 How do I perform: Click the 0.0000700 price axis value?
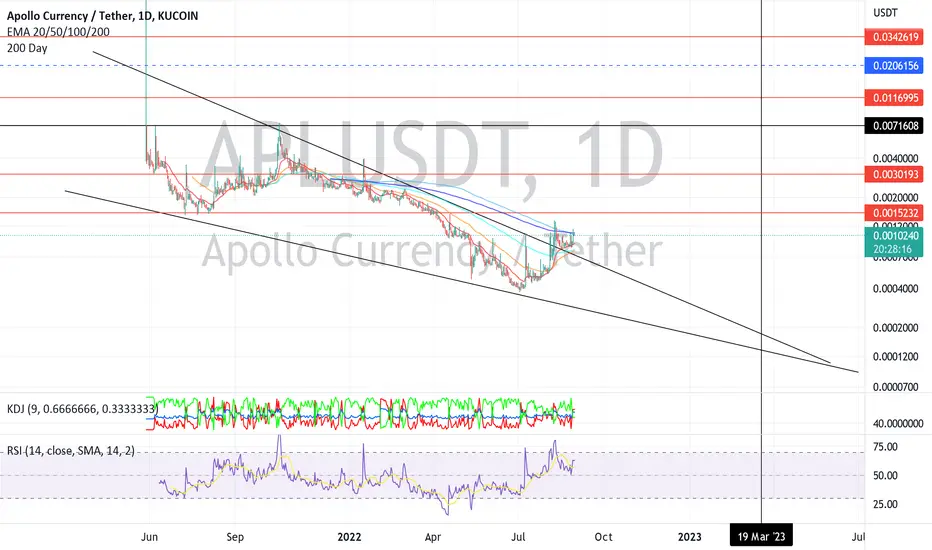(x=895, y=386)
